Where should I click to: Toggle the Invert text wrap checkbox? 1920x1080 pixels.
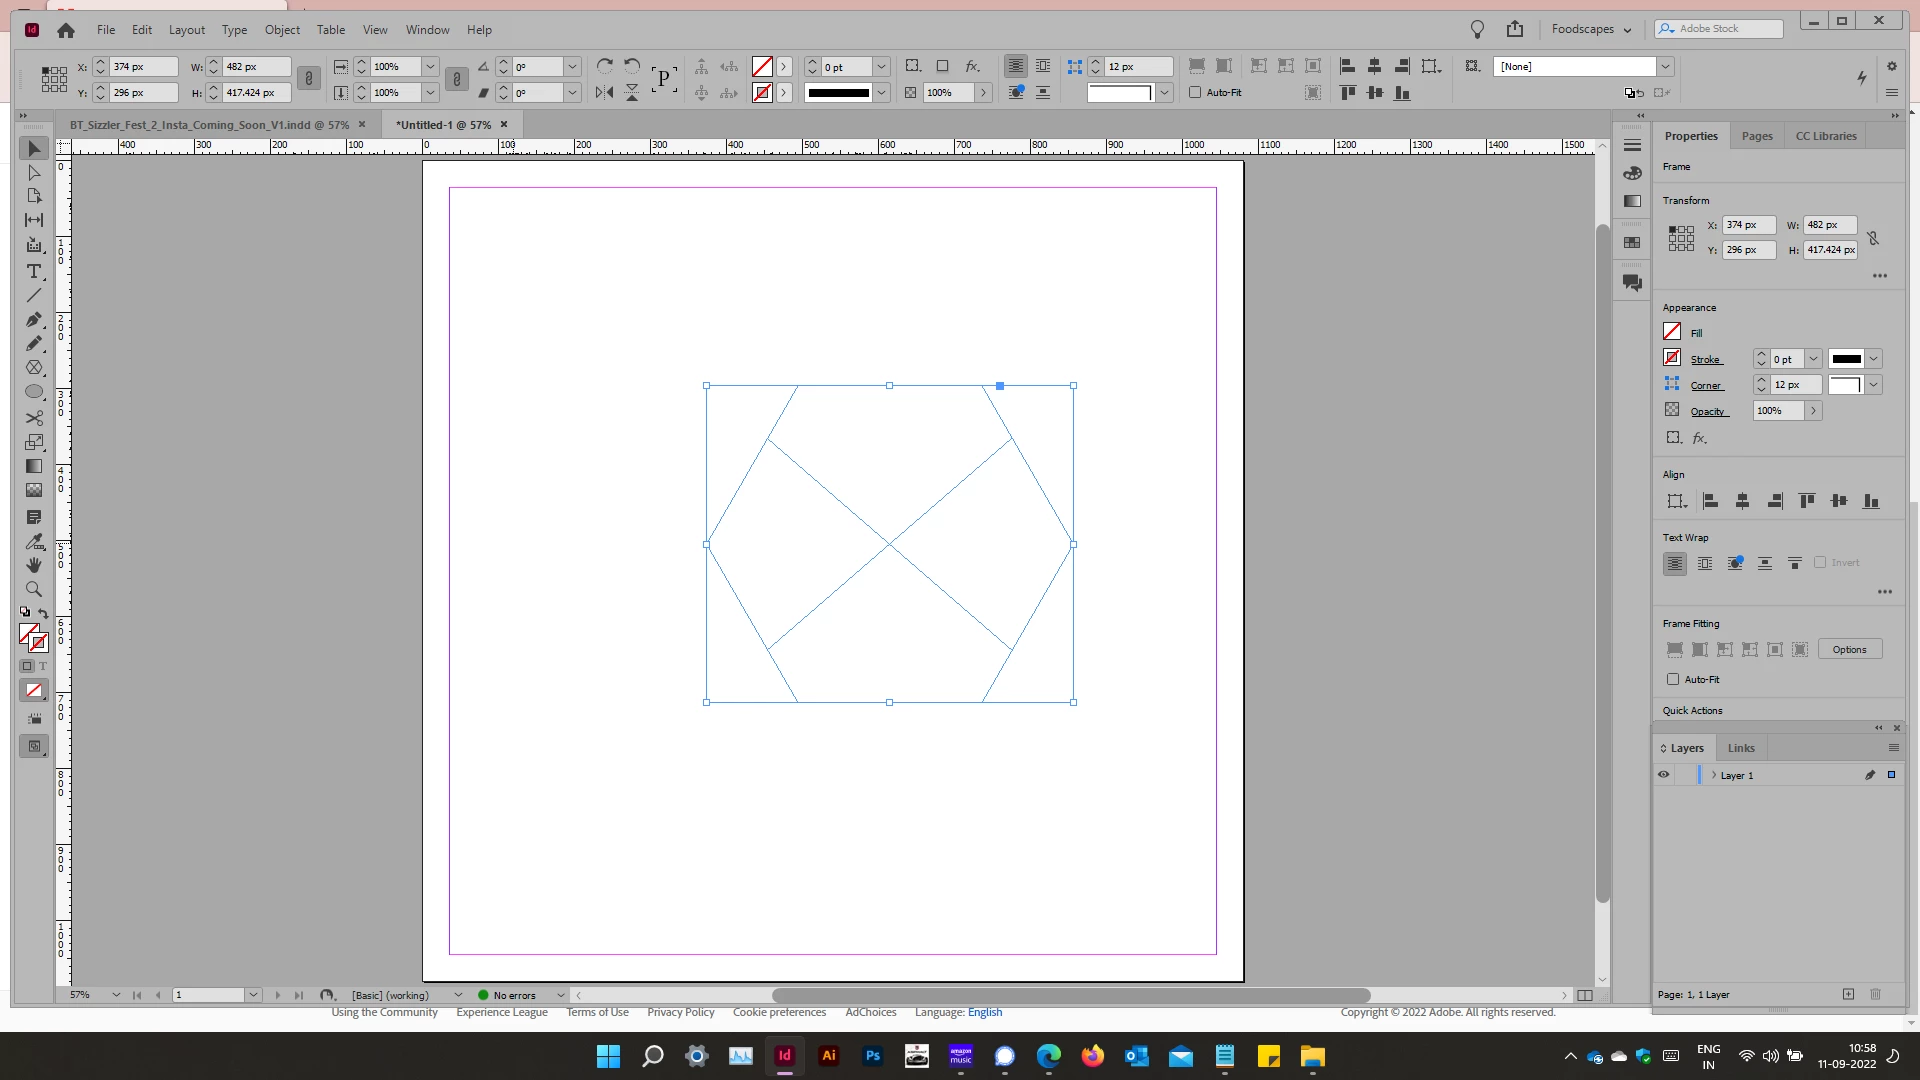(1820, 562)
